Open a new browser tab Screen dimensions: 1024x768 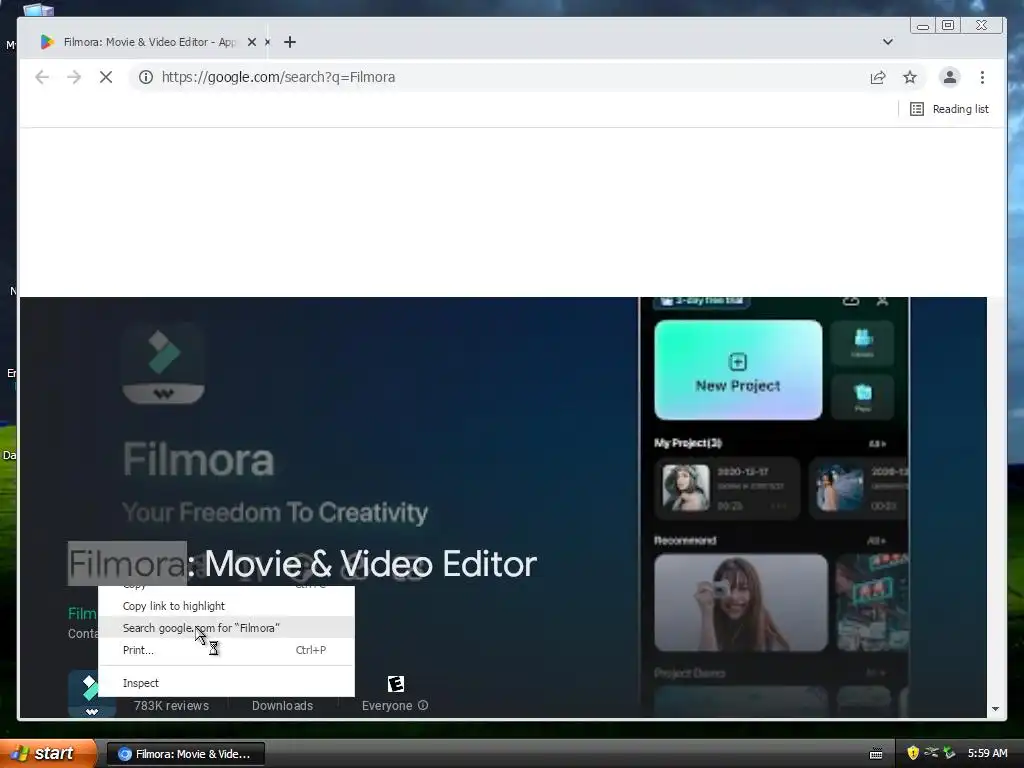point(290,42)
